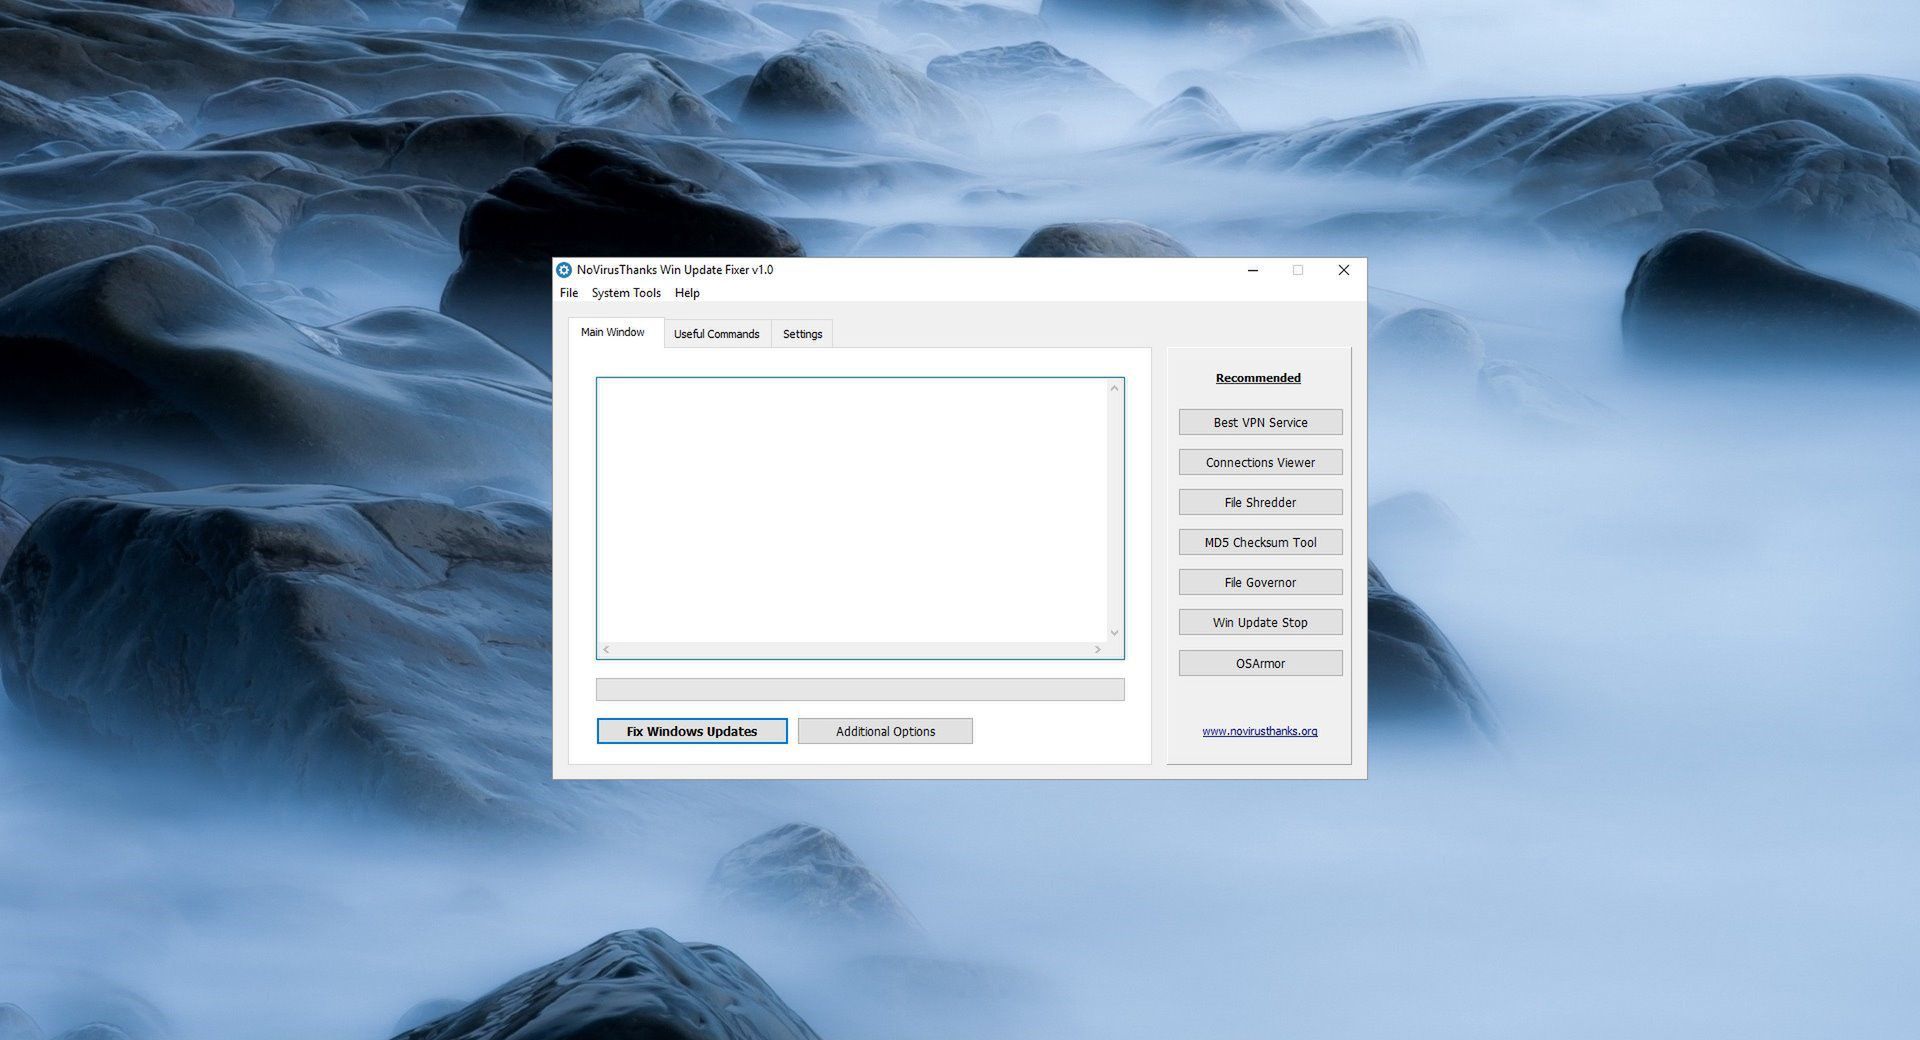1920x1040 pixels.
Task: Launch File Shredder
Action: coord(1259,502)
